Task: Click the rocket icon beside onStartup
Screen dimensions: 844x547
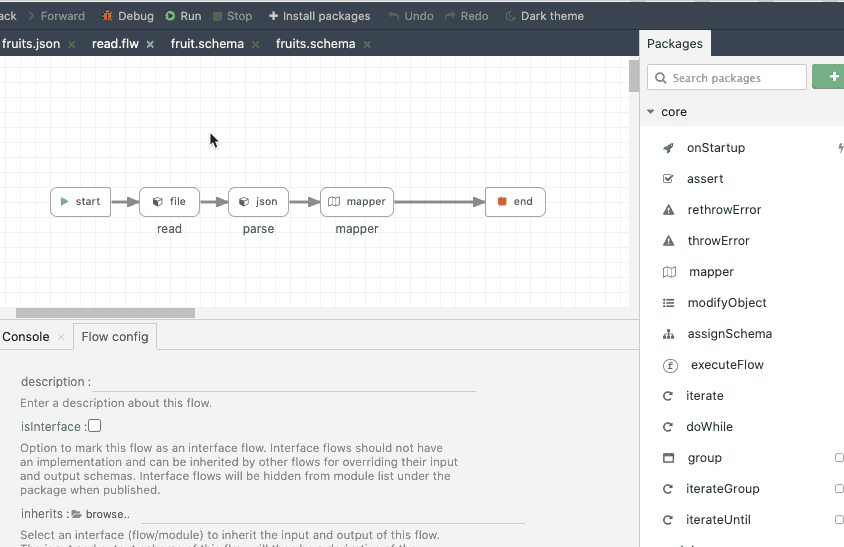Action: pos(668,148)
